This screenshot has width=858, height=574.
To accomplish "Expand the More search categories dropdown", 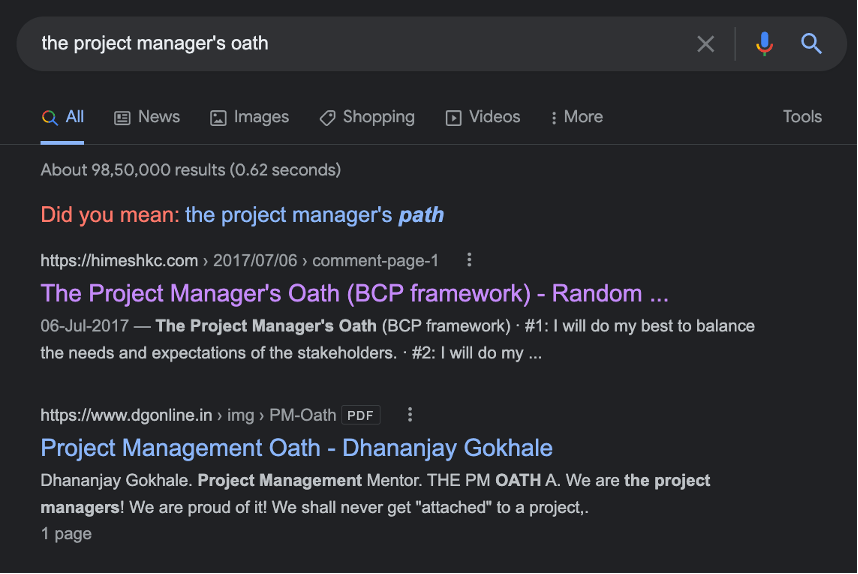I will click(x=576, y=117).
